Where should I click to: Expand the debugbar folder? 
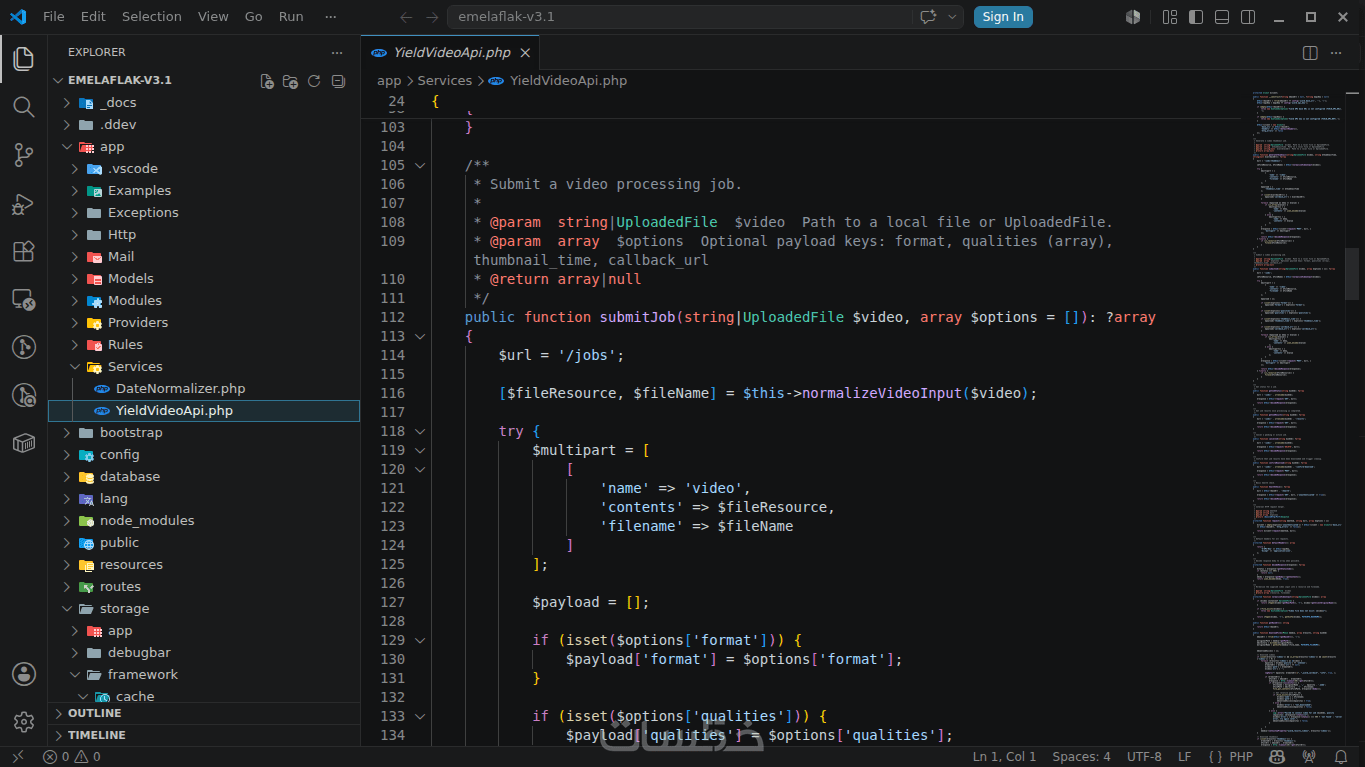pyautogui.click(x=75, y=653)
